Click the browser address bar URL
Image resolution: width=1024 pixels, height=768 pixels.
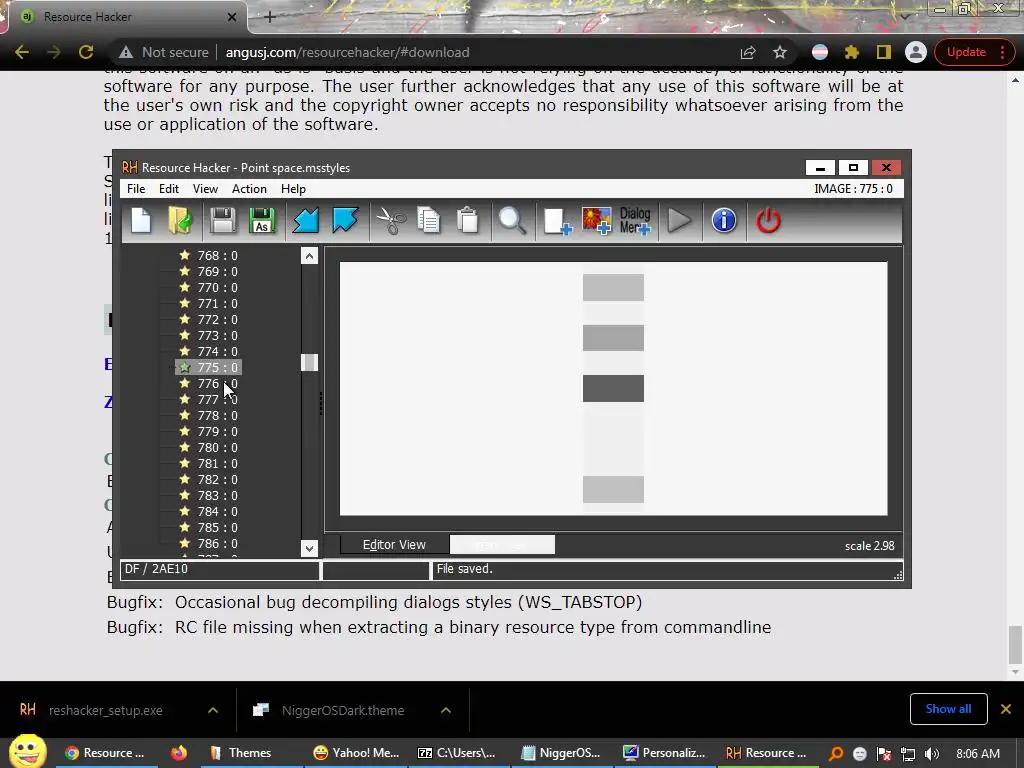pos(347,52)
